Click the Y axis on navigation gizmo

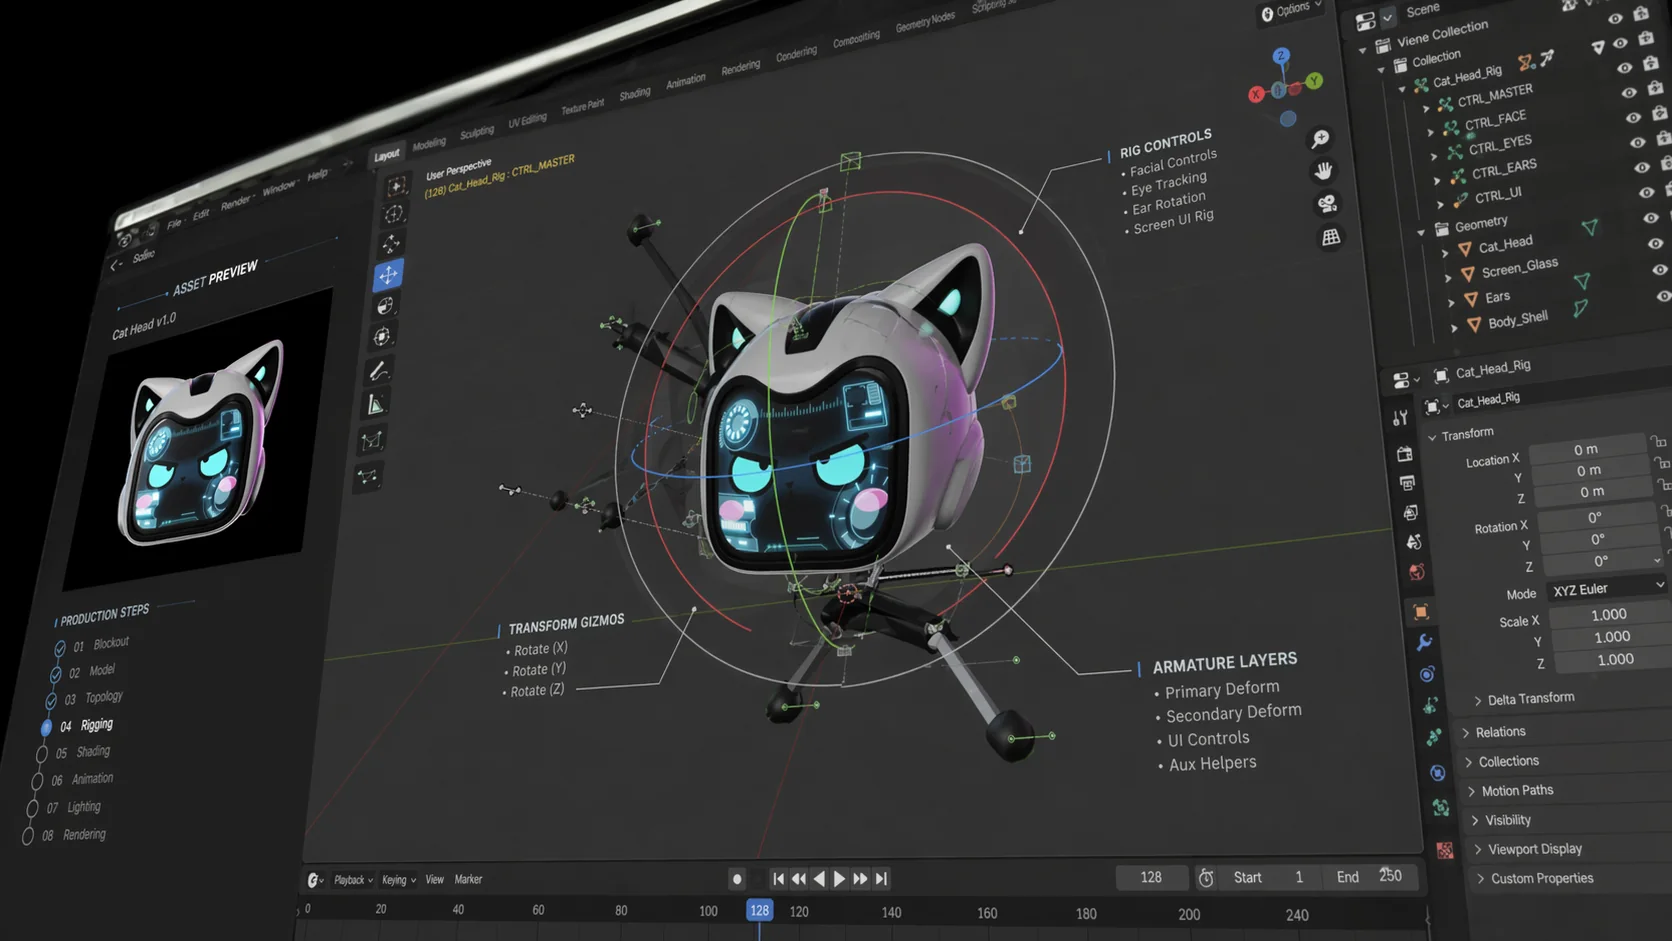[x=1314, y=81]
